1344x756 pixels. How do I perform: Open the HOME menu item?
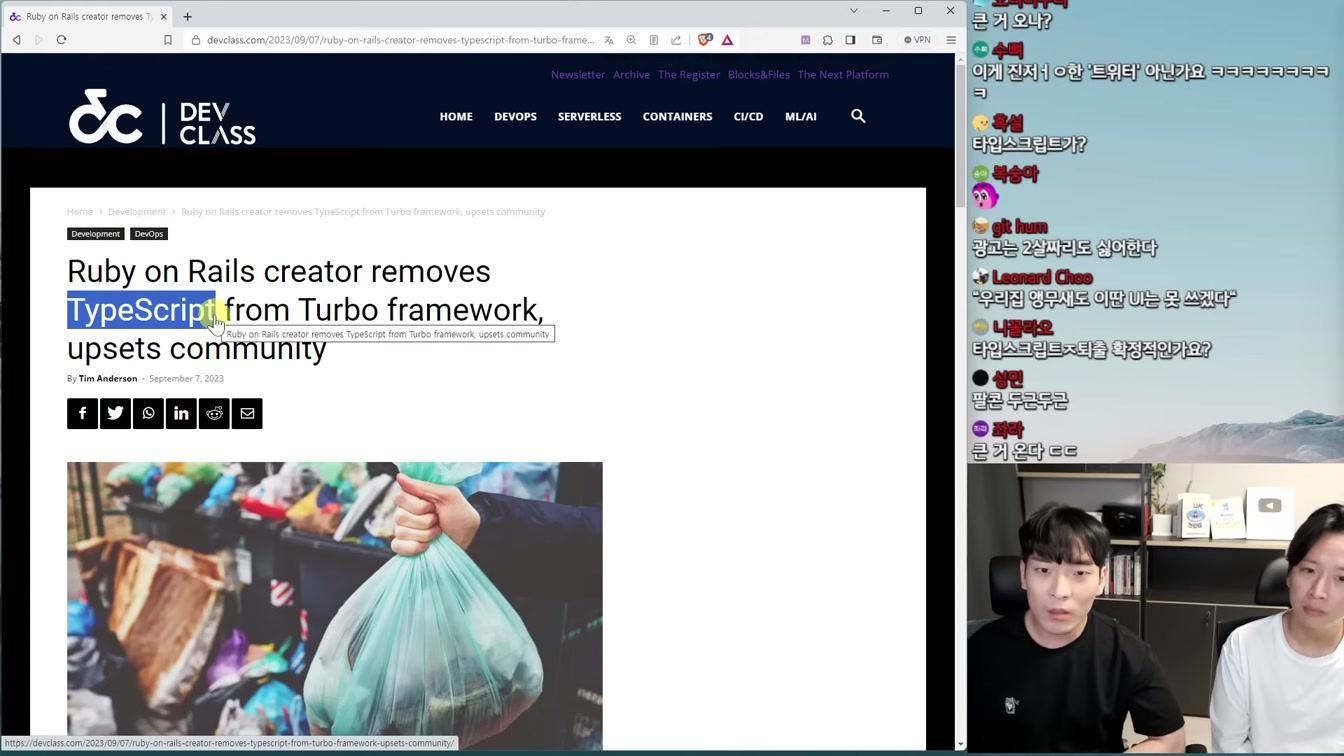click(456, 116)
